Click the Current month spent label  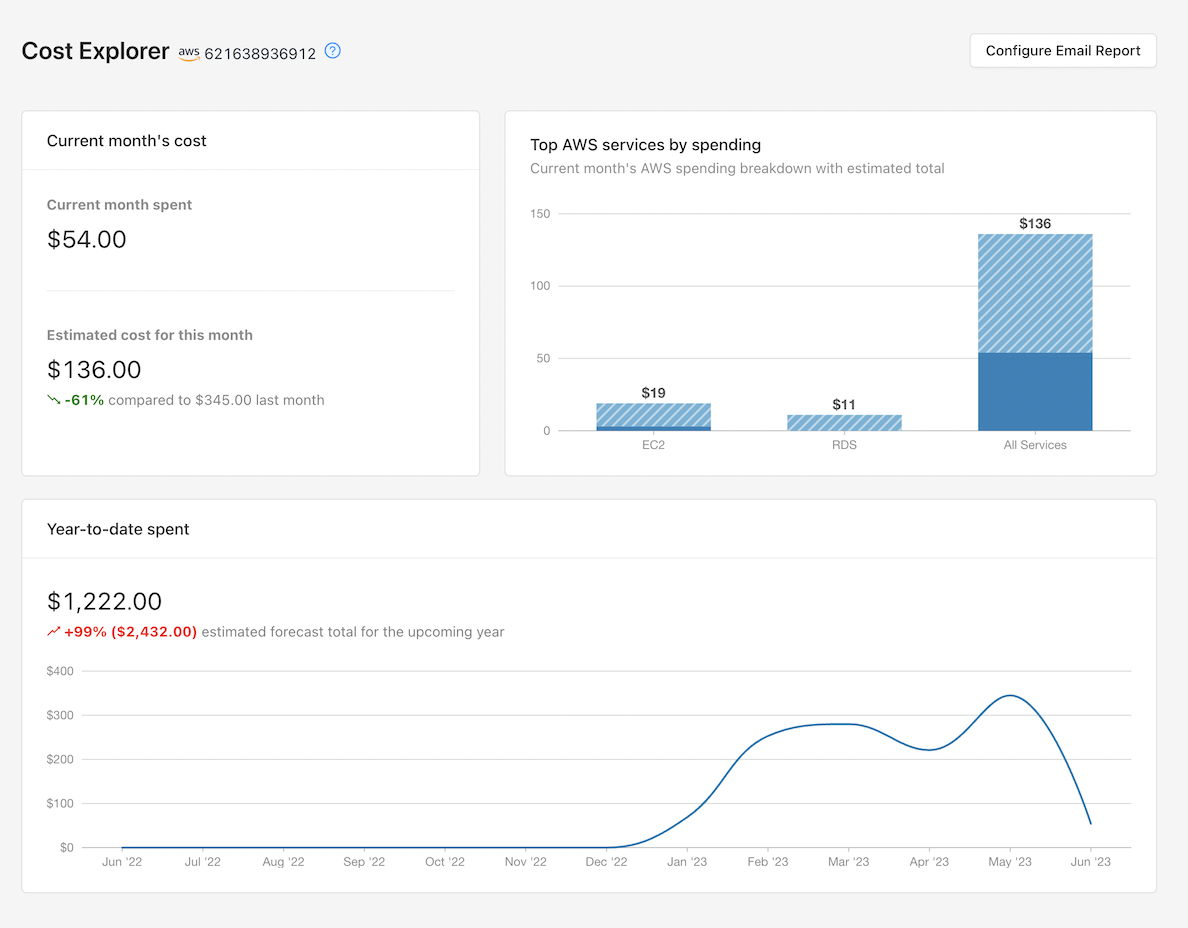coord(120,205)
